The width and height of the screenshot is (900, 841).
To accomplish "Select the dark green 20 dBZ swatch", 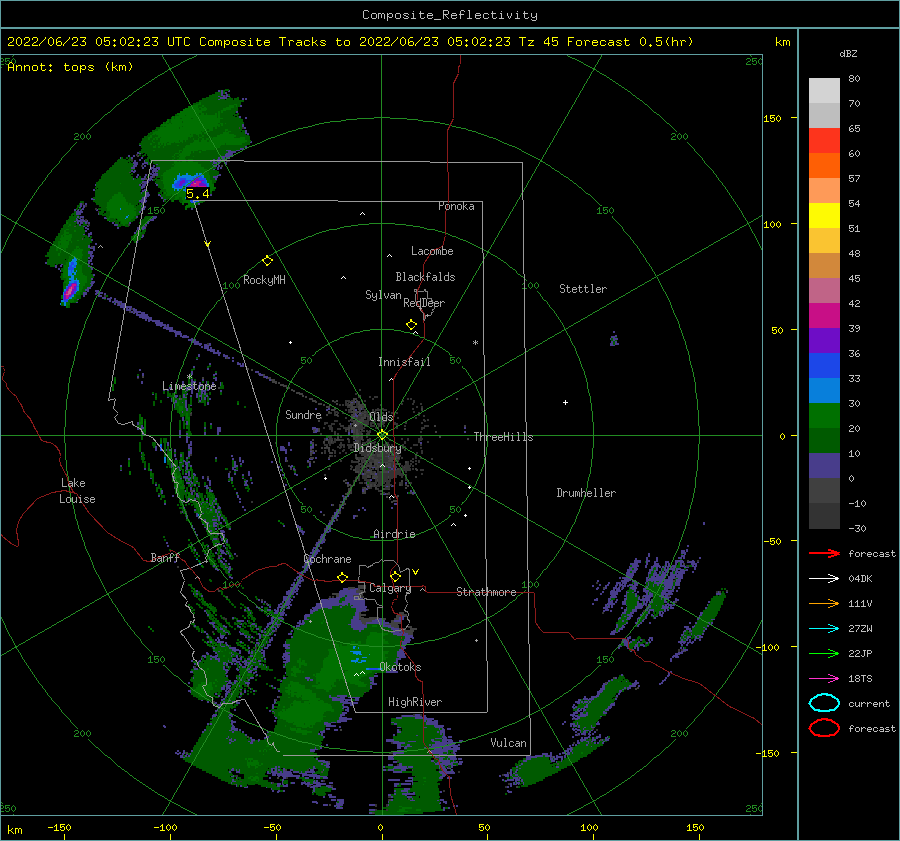I will 824,440.
